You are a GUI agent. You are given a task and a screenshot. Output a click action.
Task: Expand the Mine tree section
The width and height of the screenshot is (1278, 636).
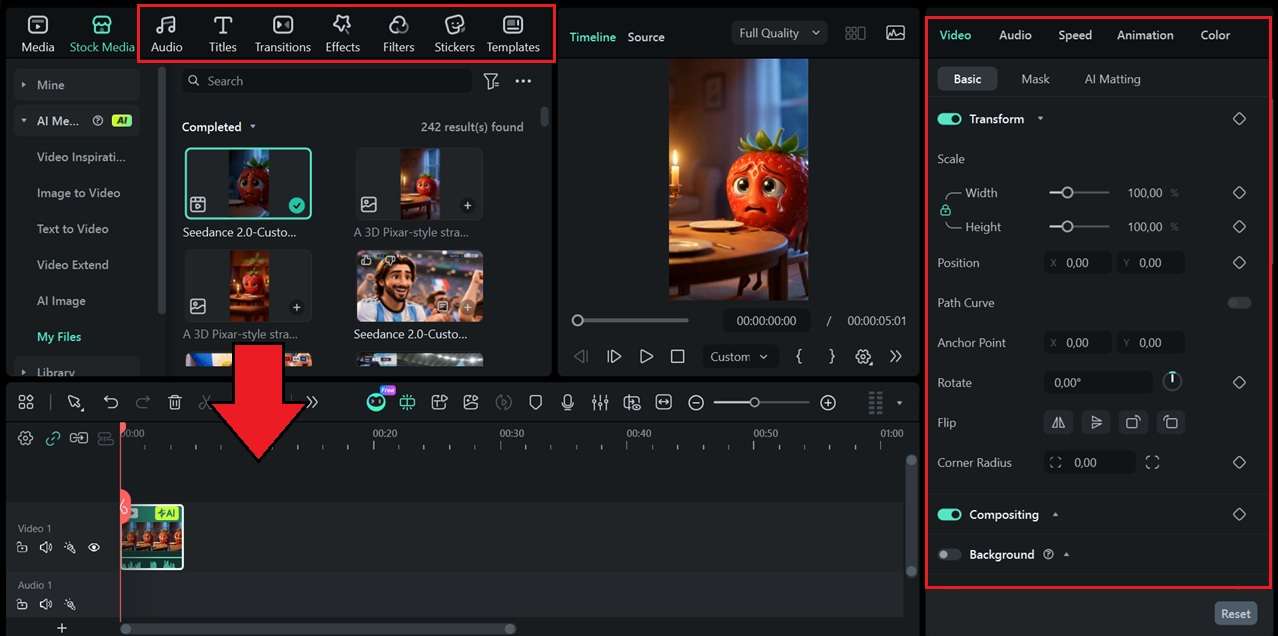(22, 85)
